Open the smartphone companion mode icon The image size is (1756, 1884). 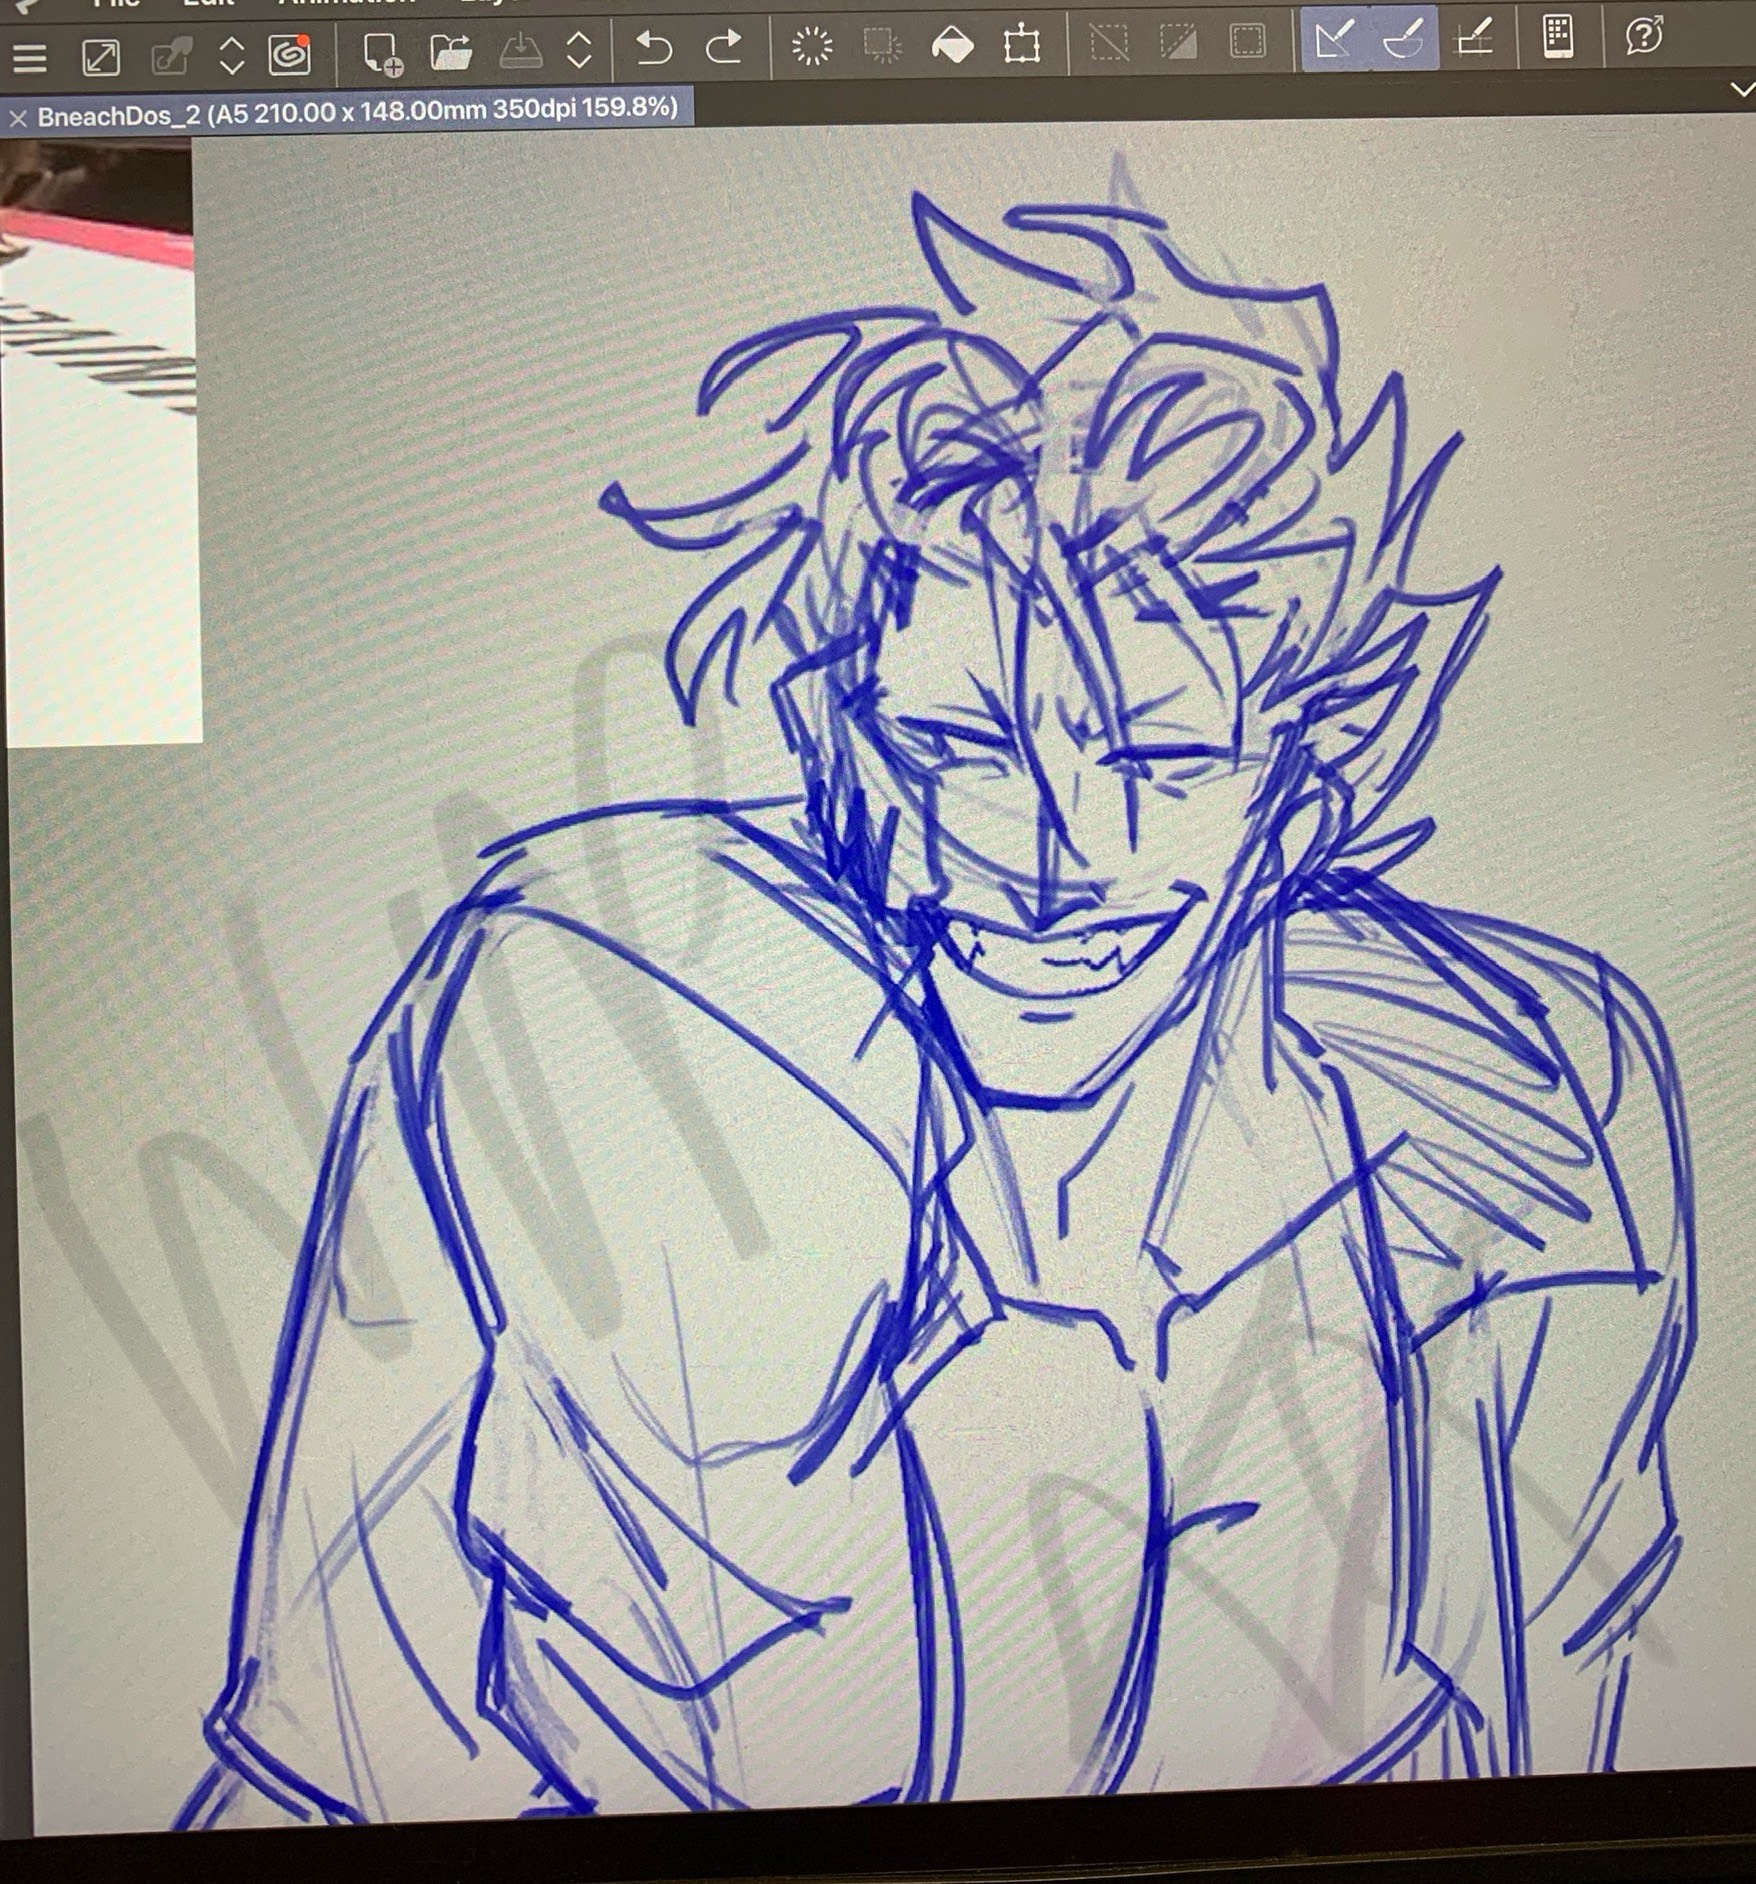tap(1558, 37)
